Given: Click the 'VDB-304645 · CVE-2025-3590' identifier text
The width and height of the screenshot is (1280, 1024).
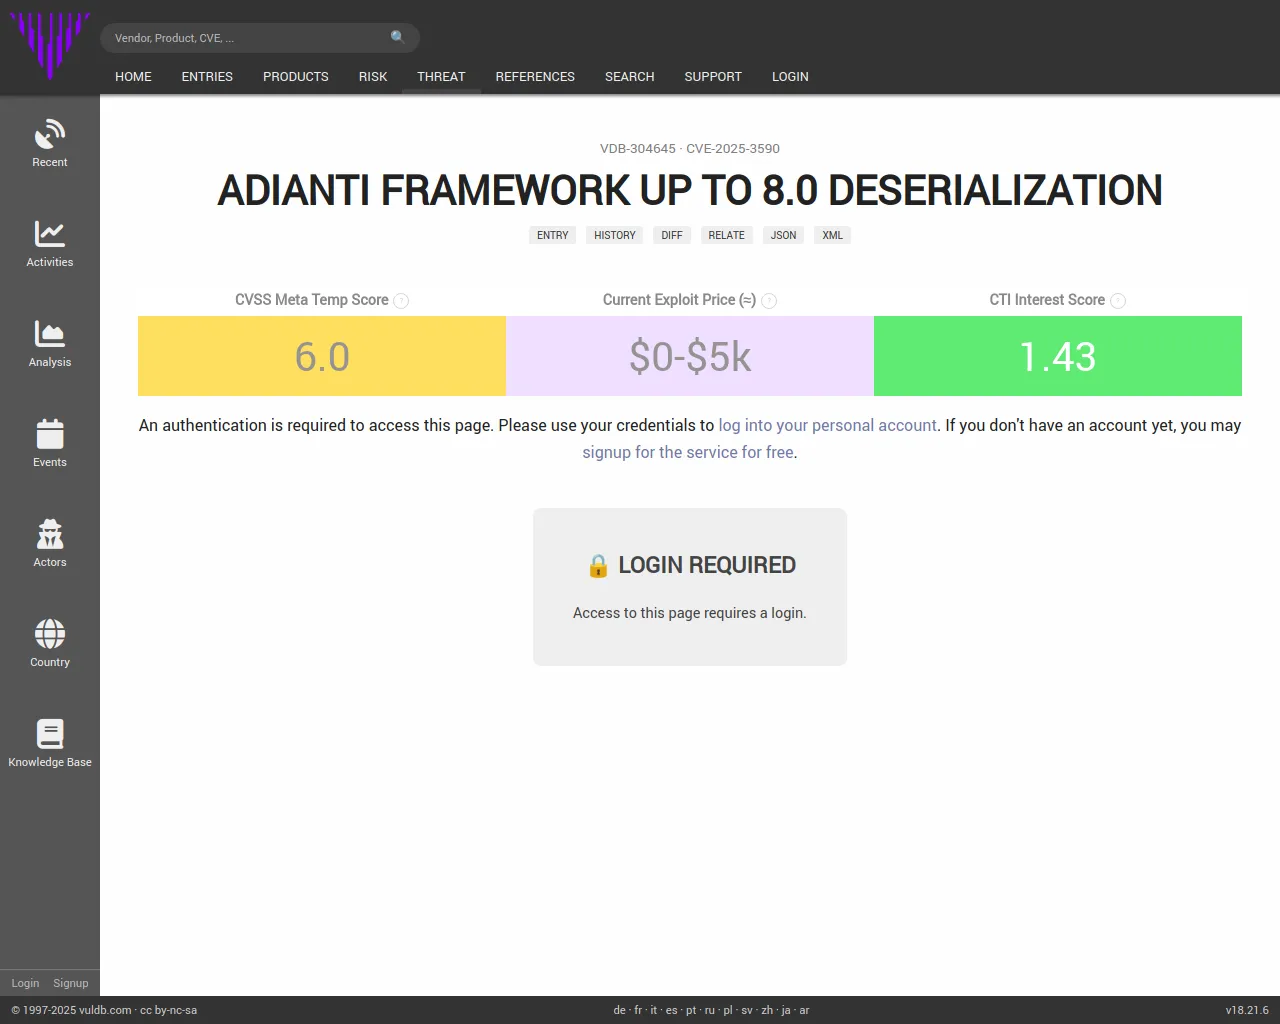Looking at the screenshot, I should pos(690,148).
